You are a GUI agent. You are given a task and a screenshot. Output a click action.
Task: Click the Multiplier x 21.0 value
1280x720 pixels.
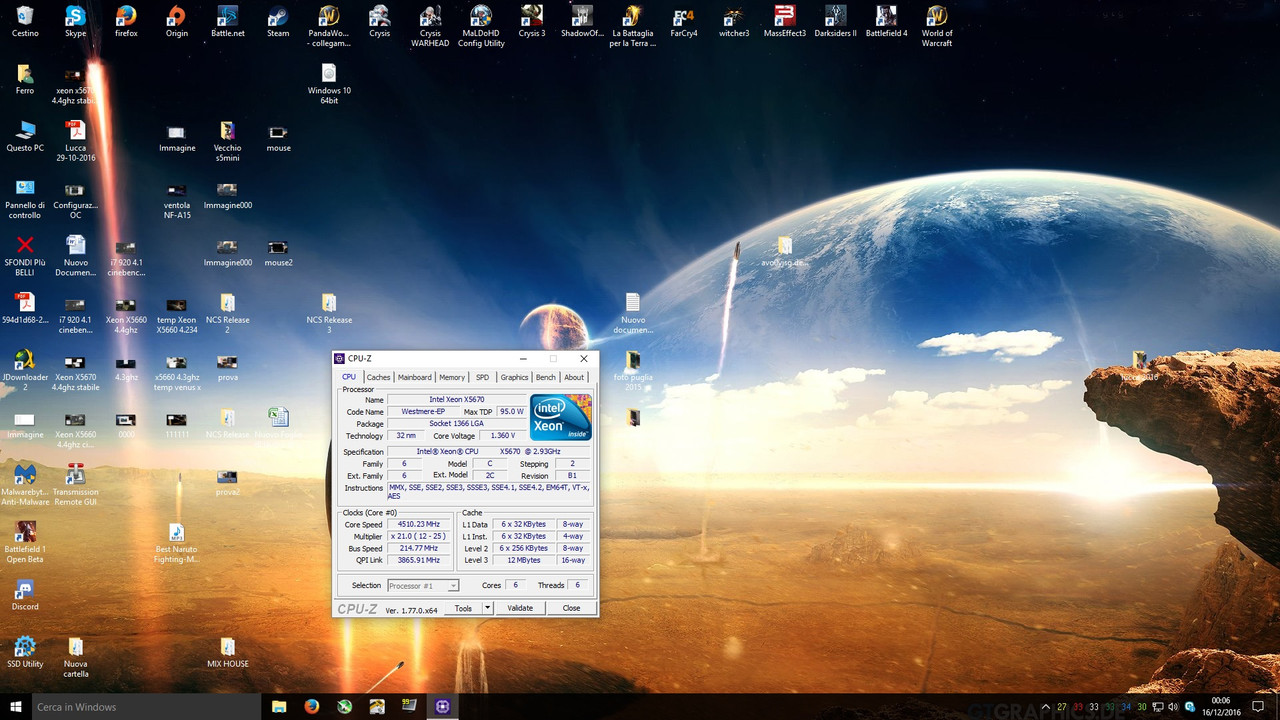(419, 536)
